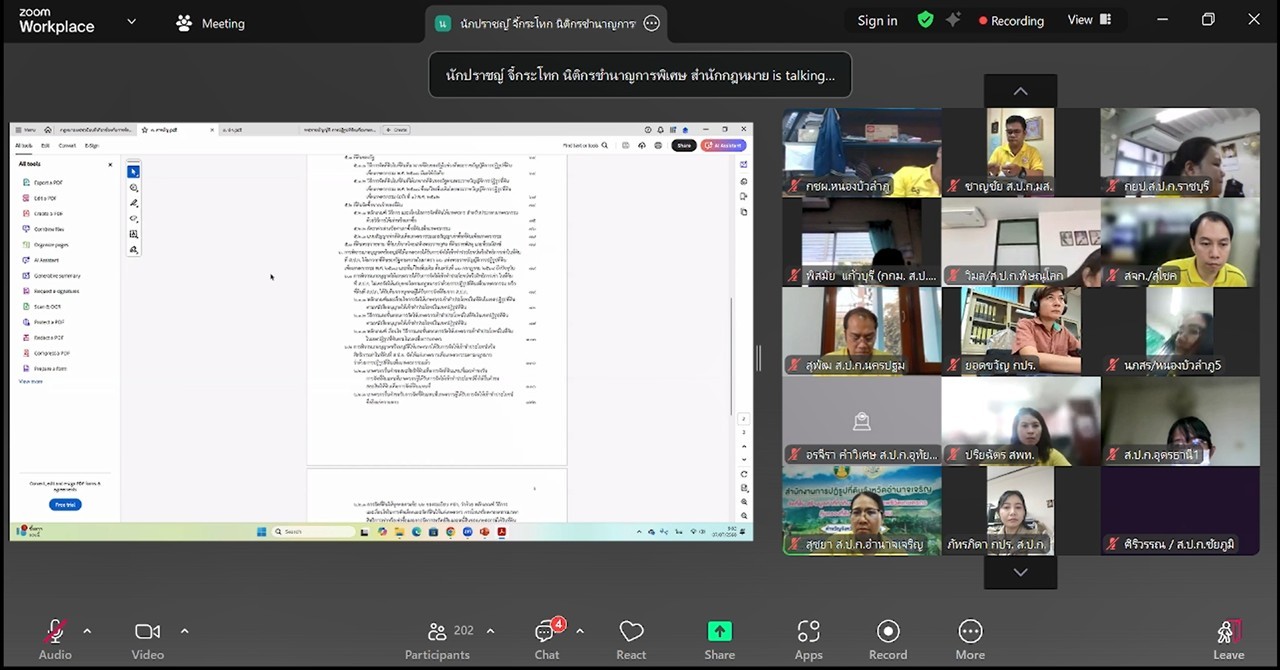Choose Protect a PDF in Acrobat tools

(44, 322)
